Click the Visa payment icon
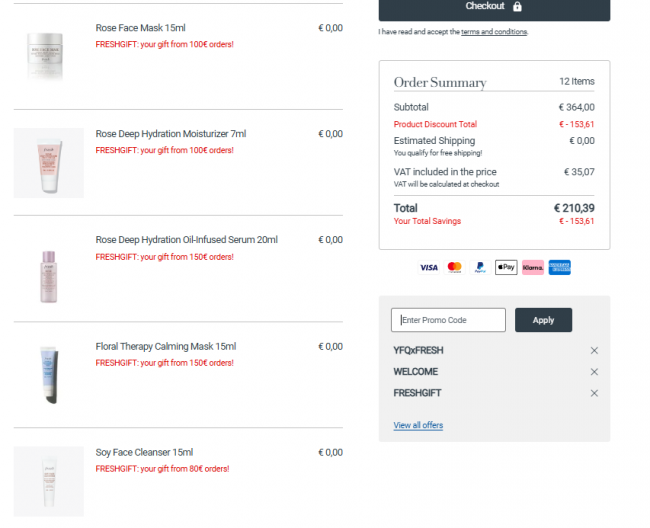Screen dimensions: 650x528 click(429, 267)
